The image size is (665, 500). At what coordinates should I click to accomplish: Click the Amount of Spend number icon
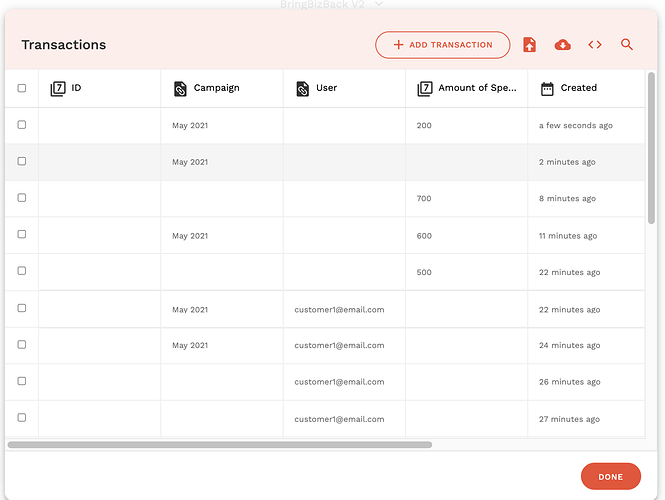click(425, 88)
